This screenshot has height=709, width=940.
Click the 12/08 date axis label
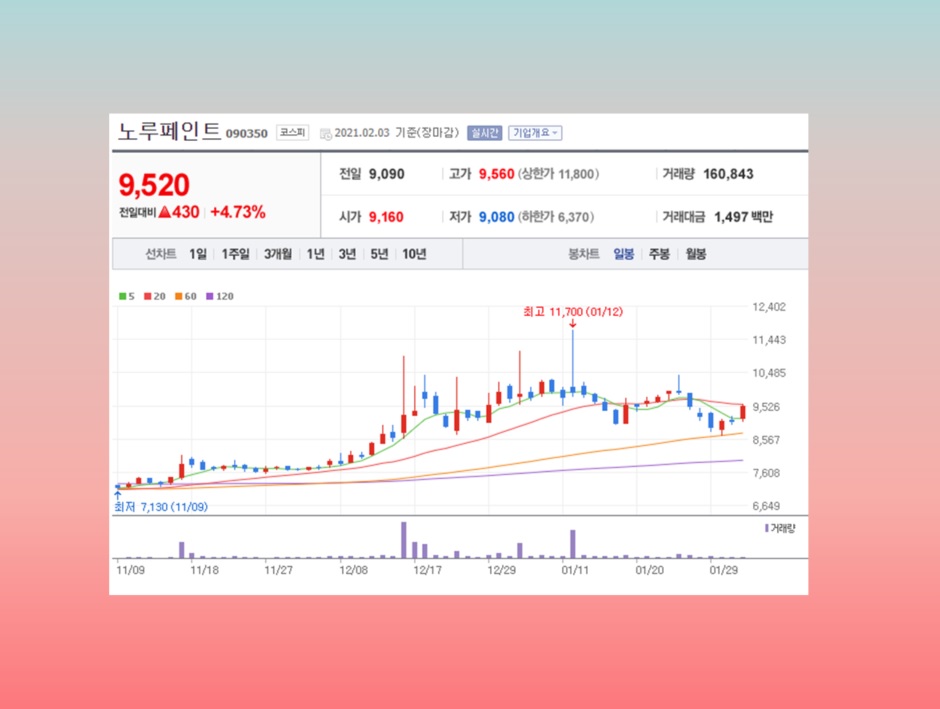pyautogui.click(x=353, y=570)
